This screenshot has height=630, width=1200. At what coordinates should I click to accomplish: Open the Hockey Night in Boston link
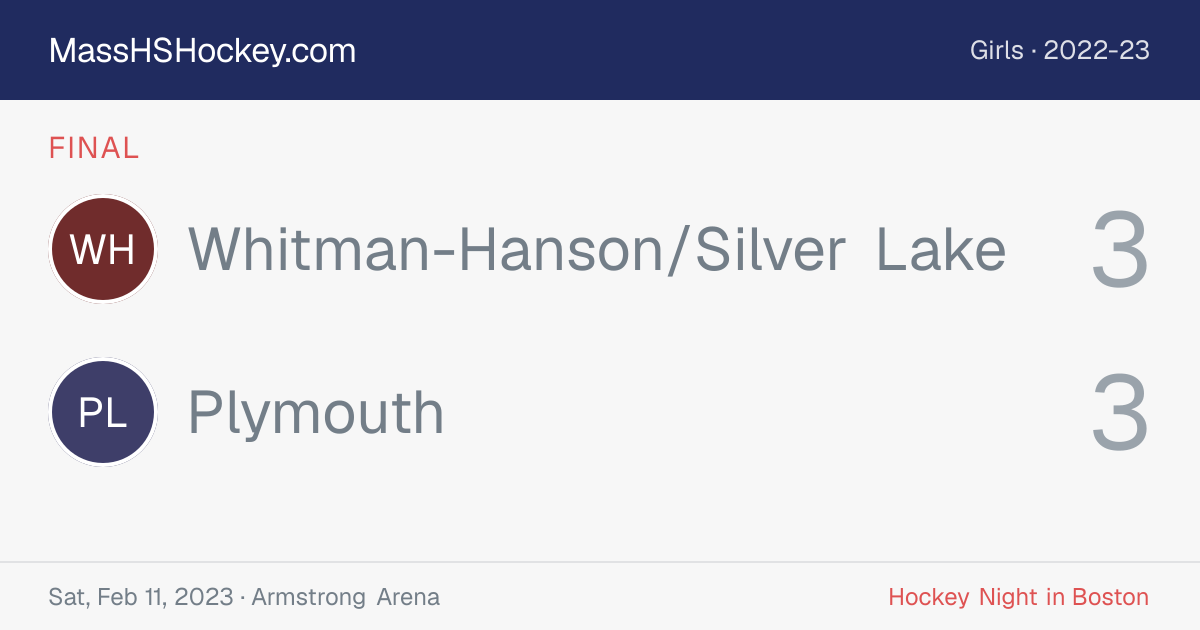1019,598
